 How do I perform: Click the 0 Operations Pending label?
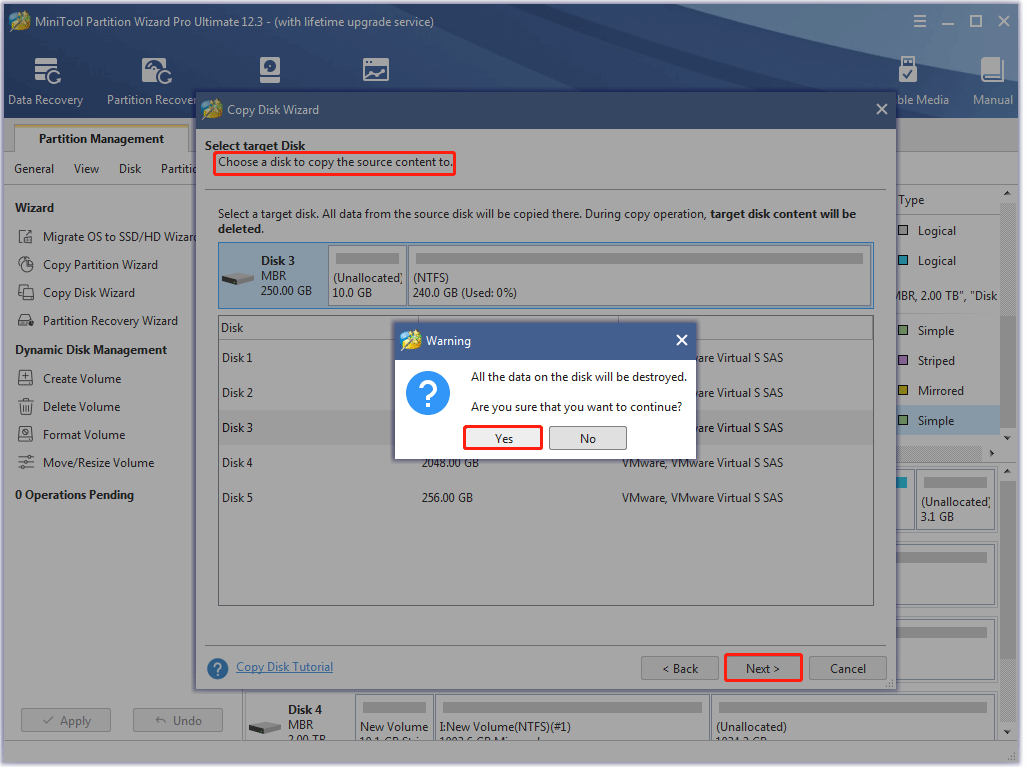click(x=75, y=496)
